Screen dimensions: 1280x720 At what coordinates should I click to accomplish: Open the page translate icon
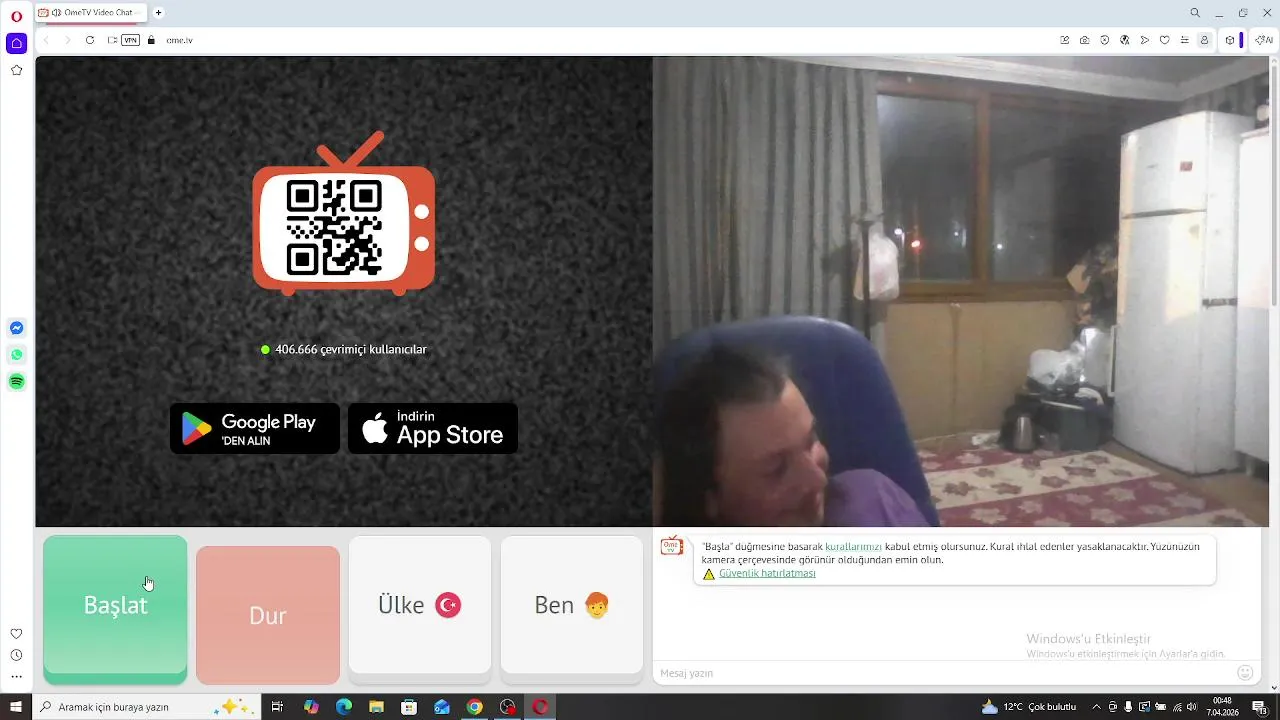[x=1125, y=40]
